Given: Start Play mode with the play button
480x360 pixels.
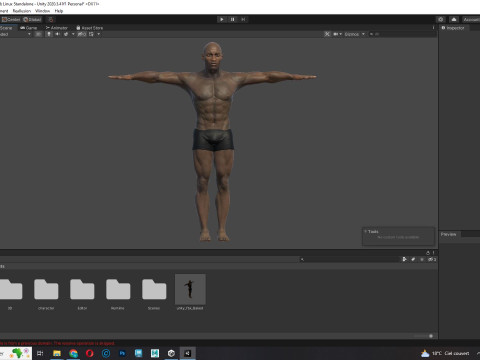Looking at the screenshot, I should click(x=222, y=19).
